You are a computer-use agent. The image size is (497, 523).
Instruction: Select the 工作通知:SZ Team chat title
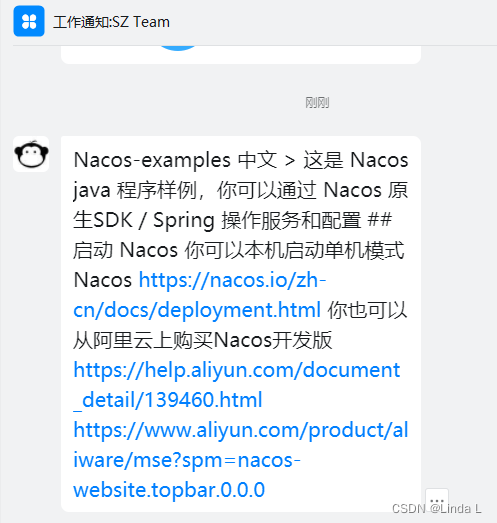click(x=111, y=22)
